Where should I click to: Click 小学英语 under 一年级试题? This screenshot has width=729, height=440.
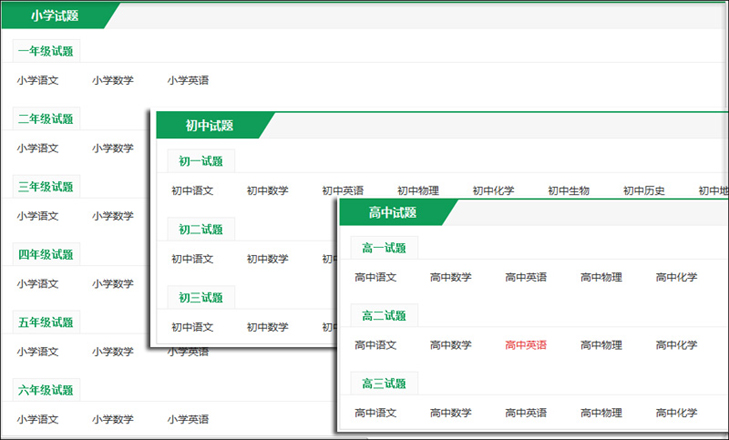click(188, 81)
